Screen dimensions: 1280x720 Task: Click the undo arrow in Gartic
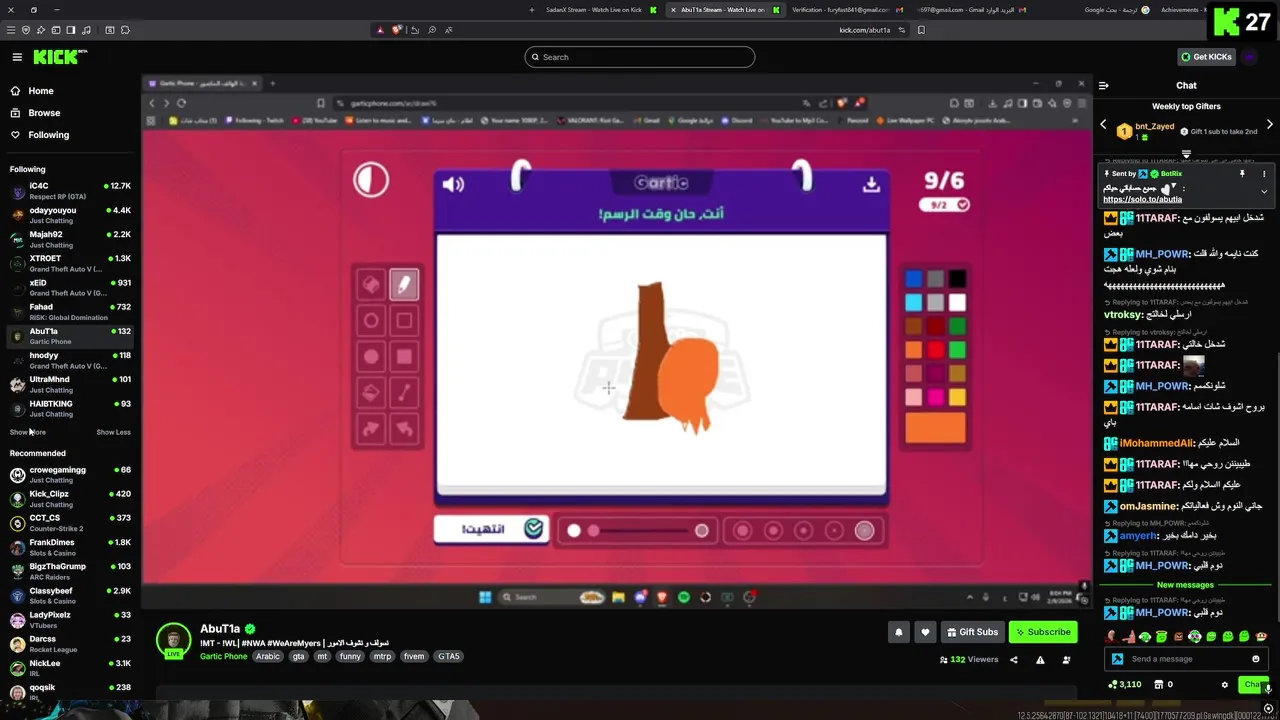(404, 429)
